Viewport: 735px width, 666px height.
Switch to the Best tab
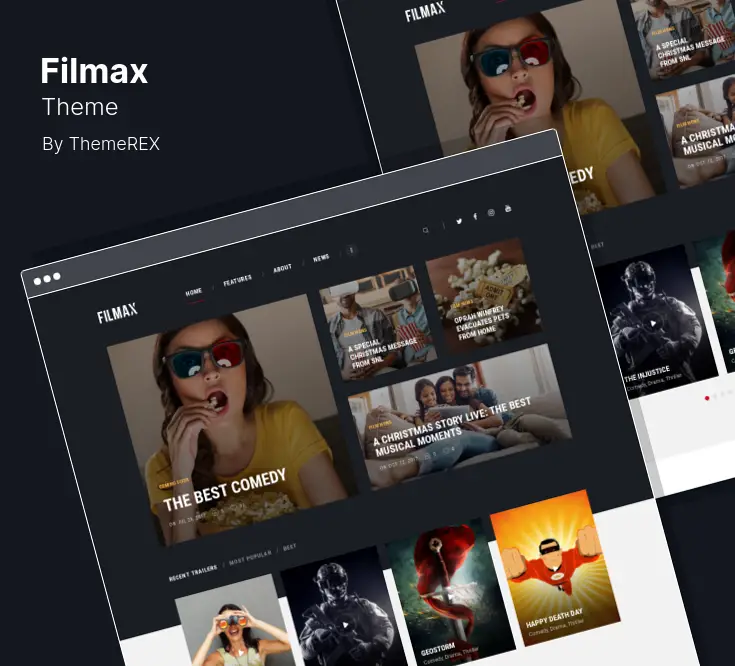[x=290, y=547]
